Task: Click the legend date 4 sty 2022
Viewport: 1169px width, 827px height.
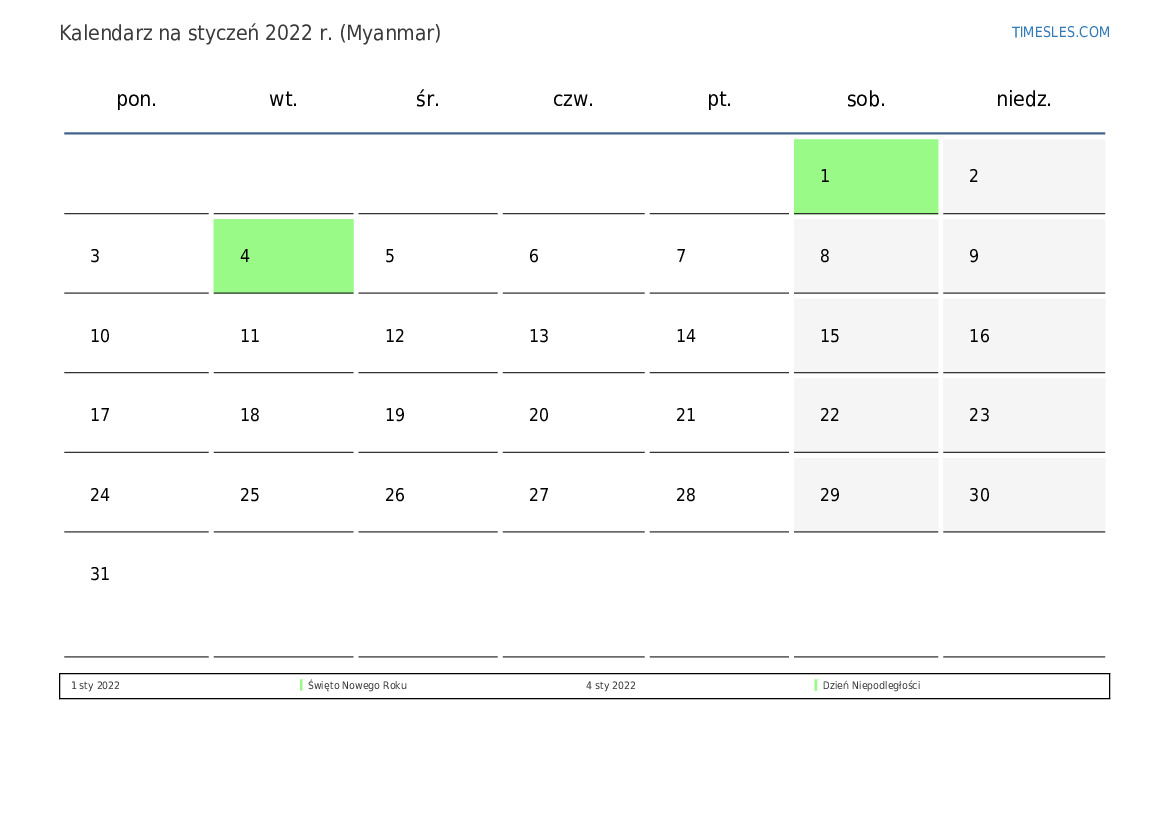Action: coord(611,685)
